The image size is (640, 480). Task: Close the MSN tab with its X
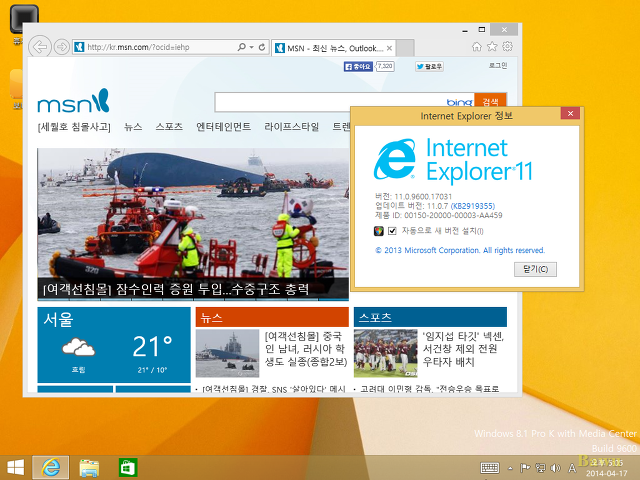[389, 49]
